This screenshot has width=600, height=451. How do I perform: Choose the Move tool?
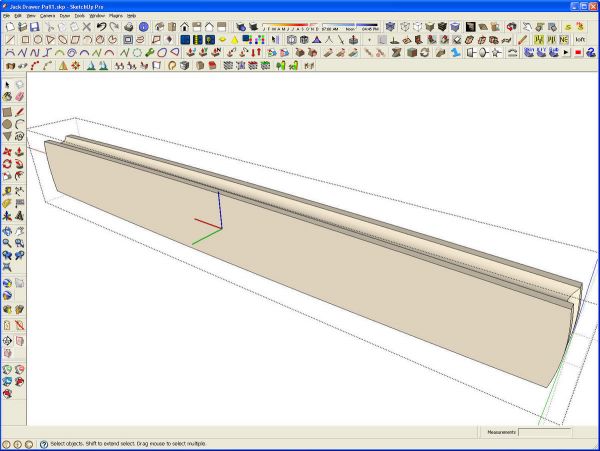coord(7,152)
